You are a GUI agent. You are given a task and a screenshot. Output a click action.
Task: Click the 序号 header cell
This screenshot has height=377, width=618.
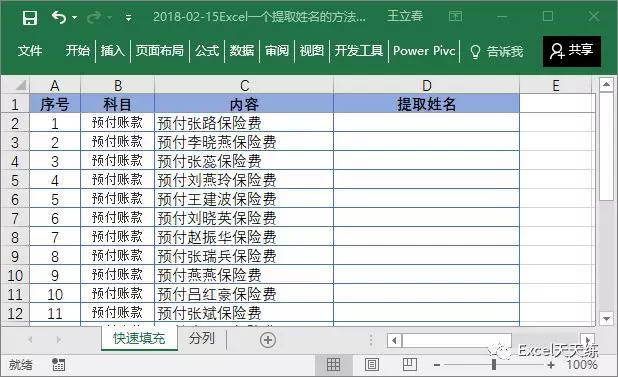pos(55,104)
